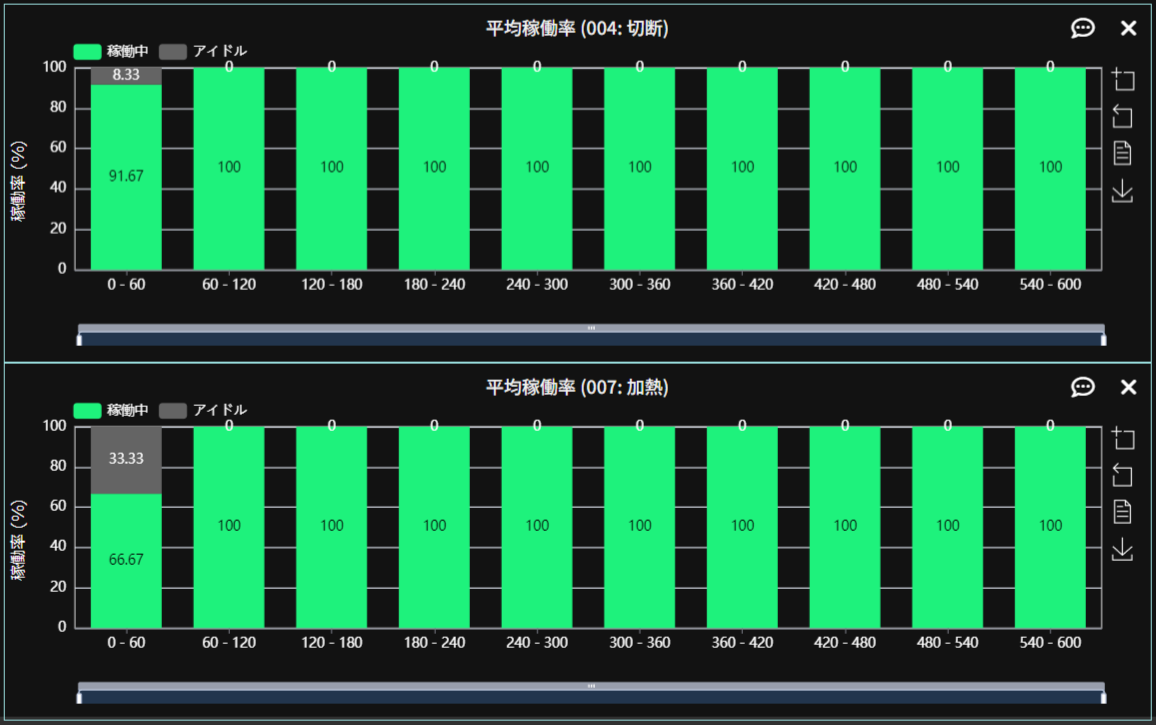Viewport: 1156px width, 725px height.
Task: Close the 007 加熱 chart panel
Action: coord(1129,387)
